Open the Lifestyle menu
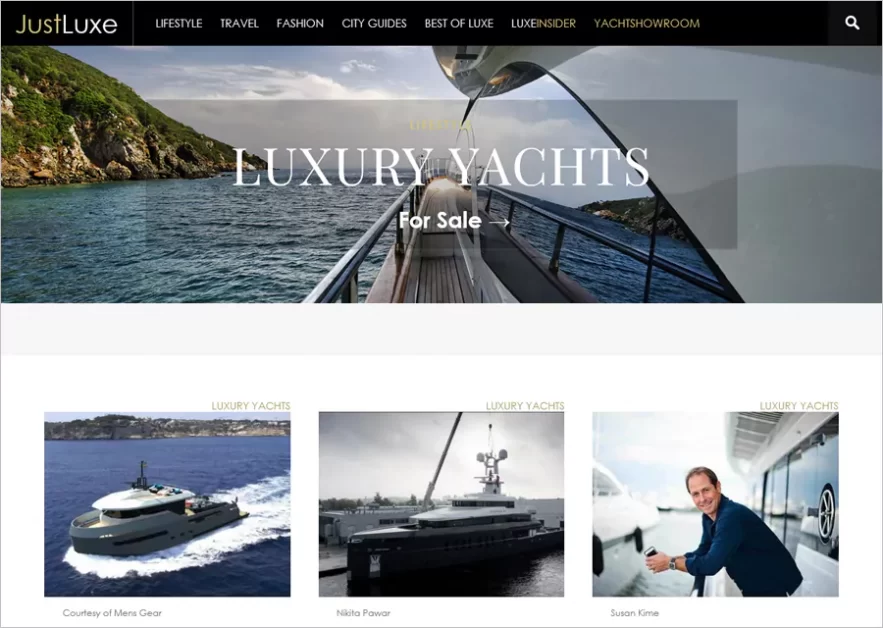The height and width of the screenshot is (628, 883). pos(179,24)
